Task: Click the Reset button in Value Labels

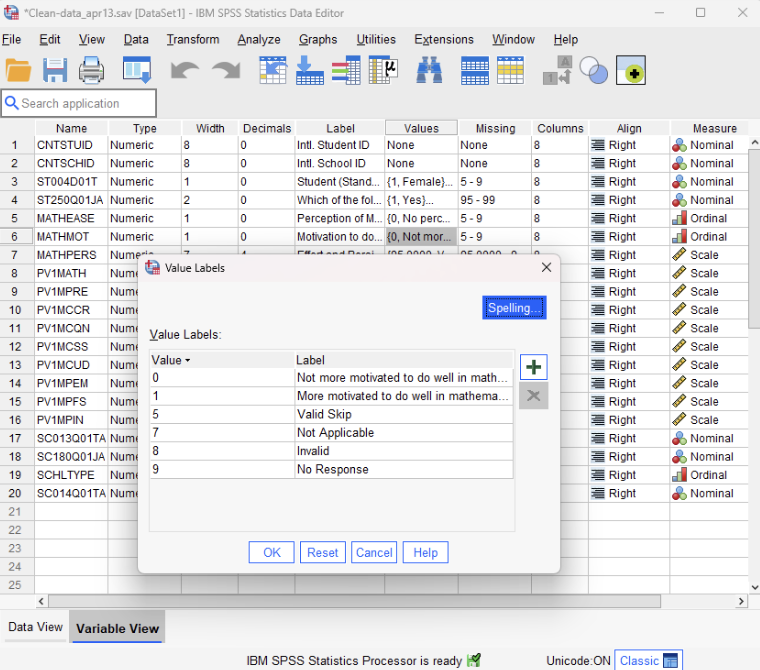Action: 322,553
